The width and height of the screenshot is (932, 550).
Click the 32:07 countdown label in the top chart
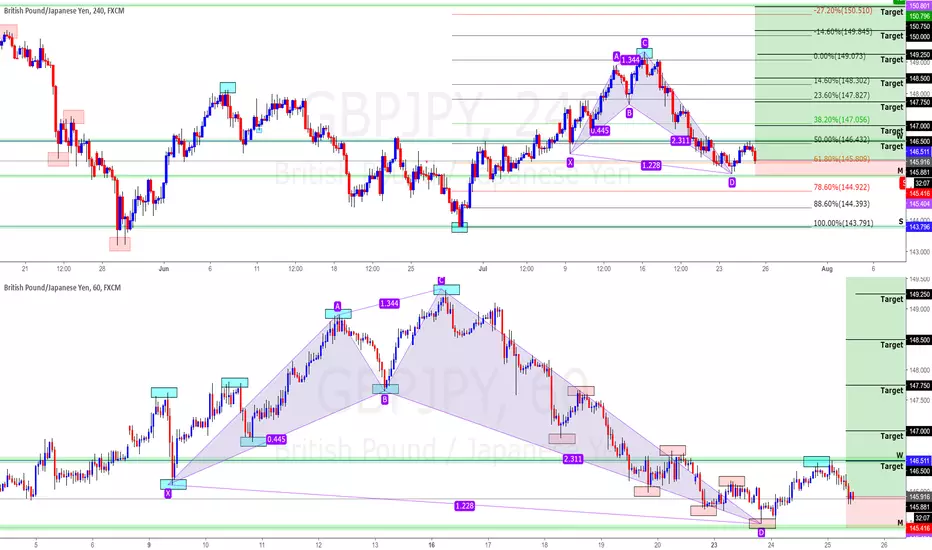(x=922, y=183)
